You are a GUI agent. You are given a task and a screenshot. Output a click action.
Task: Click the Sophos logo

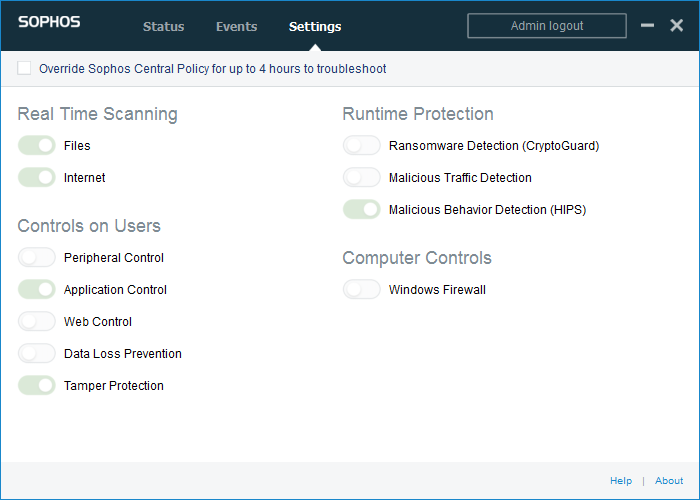(49, 22)
